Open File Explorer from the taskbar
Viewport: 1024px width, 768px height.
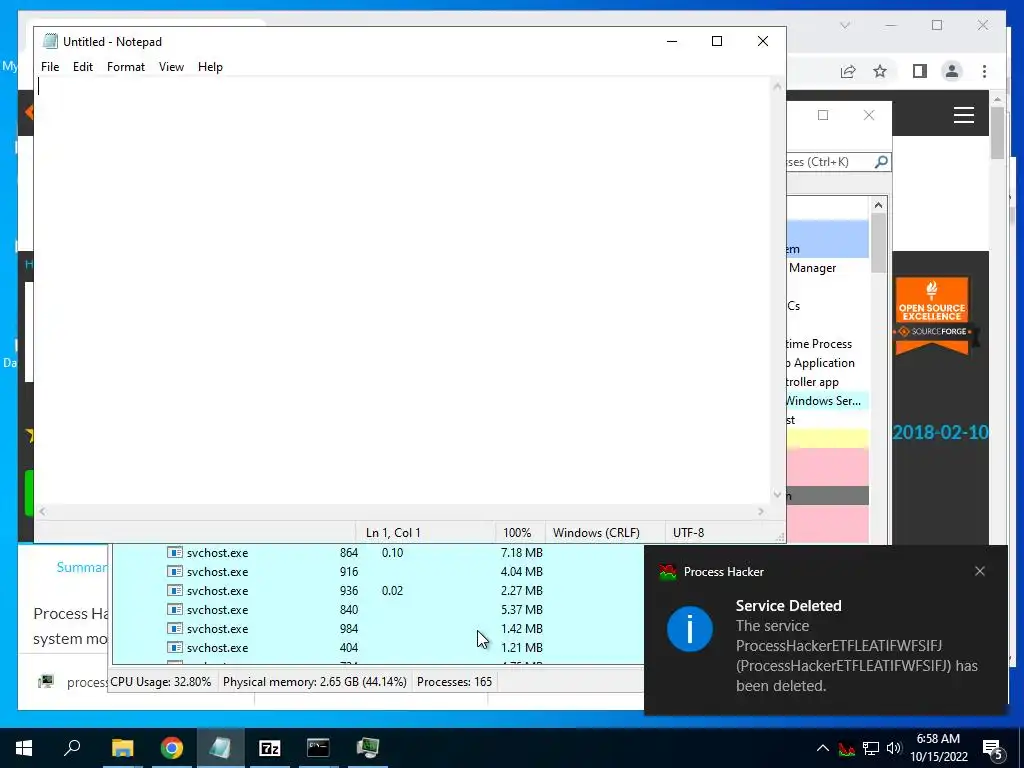(x=122, y=748)
